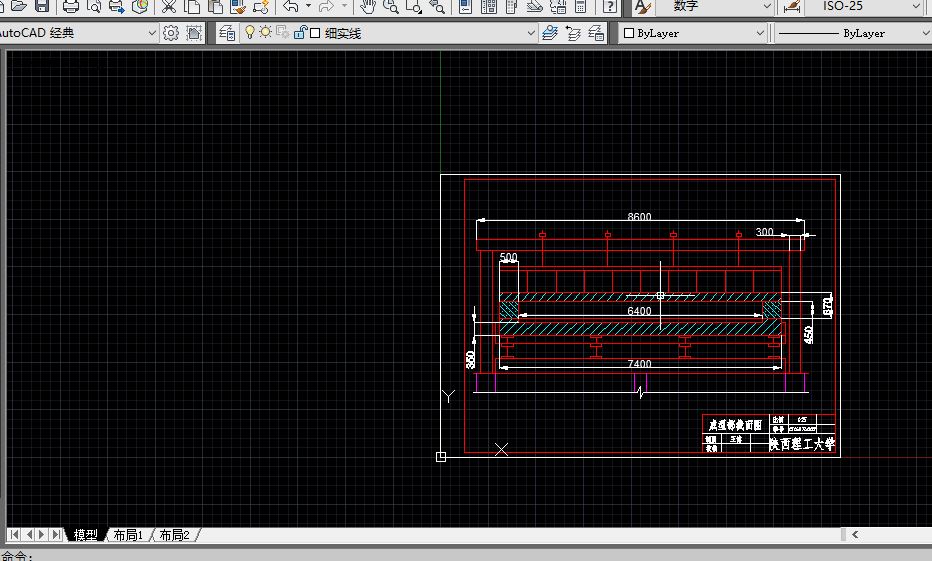Switch to the 布局1 layout tab

coord(127,535)
